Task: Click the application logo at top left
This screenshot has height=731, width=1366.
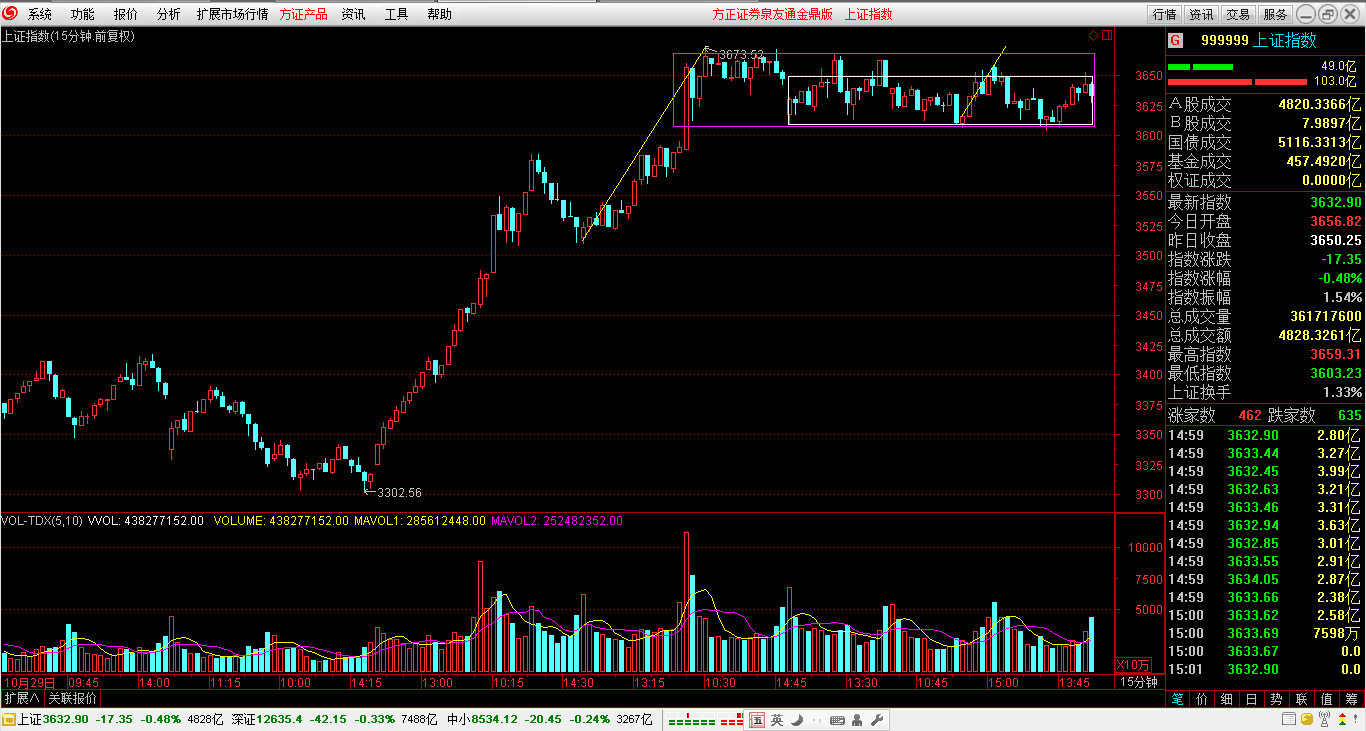Action: pyautogui.click(x=10, y=14)
